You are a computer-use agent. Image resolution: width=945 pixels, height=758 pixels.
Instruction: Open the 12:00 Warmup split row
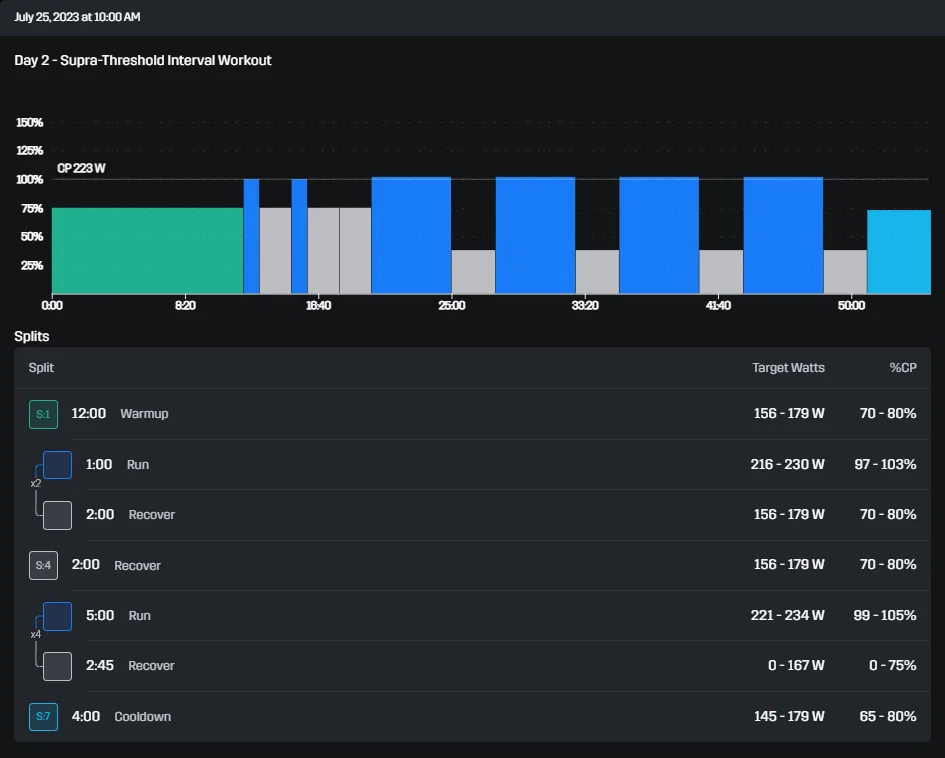(472, 414)
